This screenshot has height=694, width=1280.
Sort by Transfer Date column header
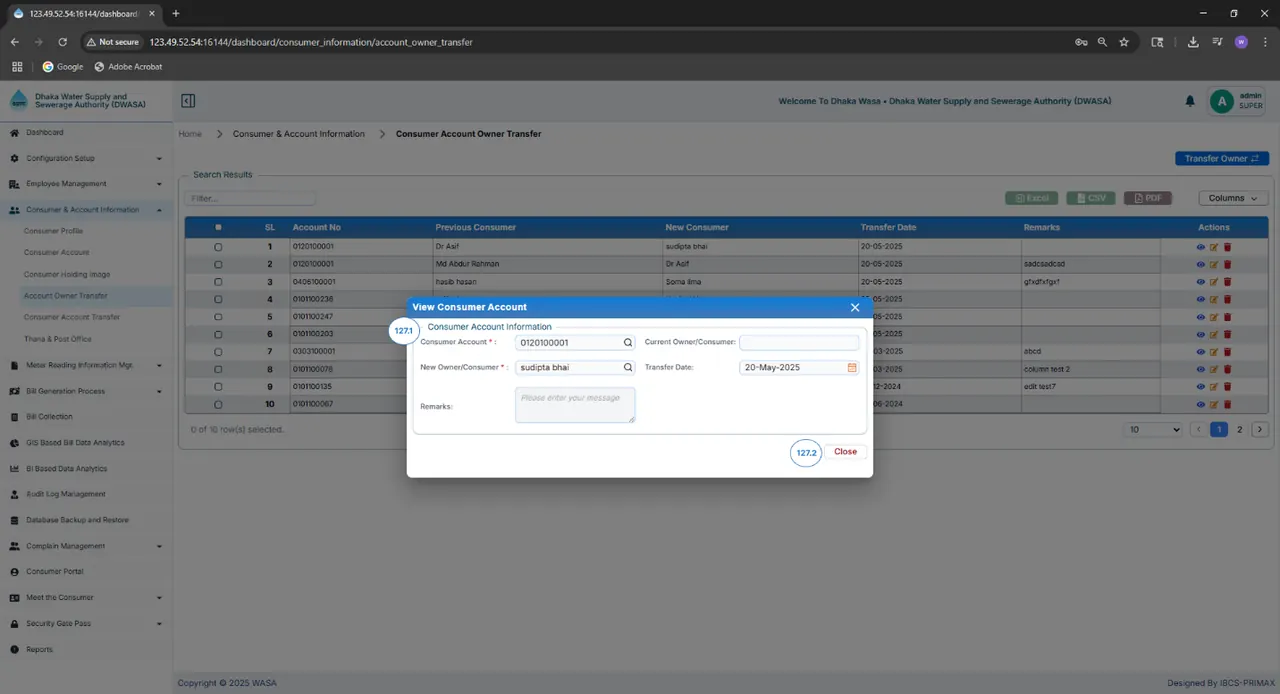pos(888,227)
